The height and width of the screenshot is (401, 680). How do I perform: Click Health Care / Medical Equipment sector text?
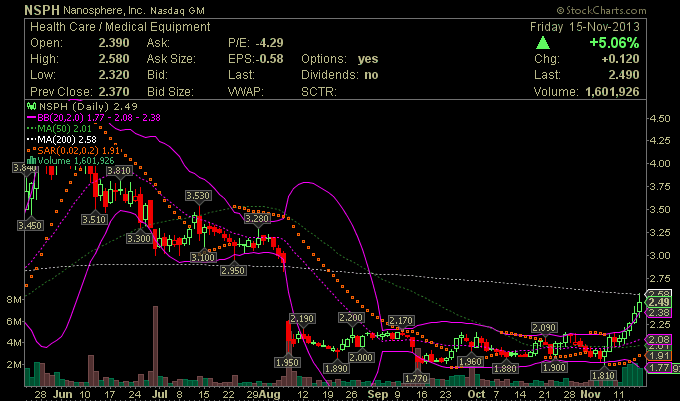(120, 27)
